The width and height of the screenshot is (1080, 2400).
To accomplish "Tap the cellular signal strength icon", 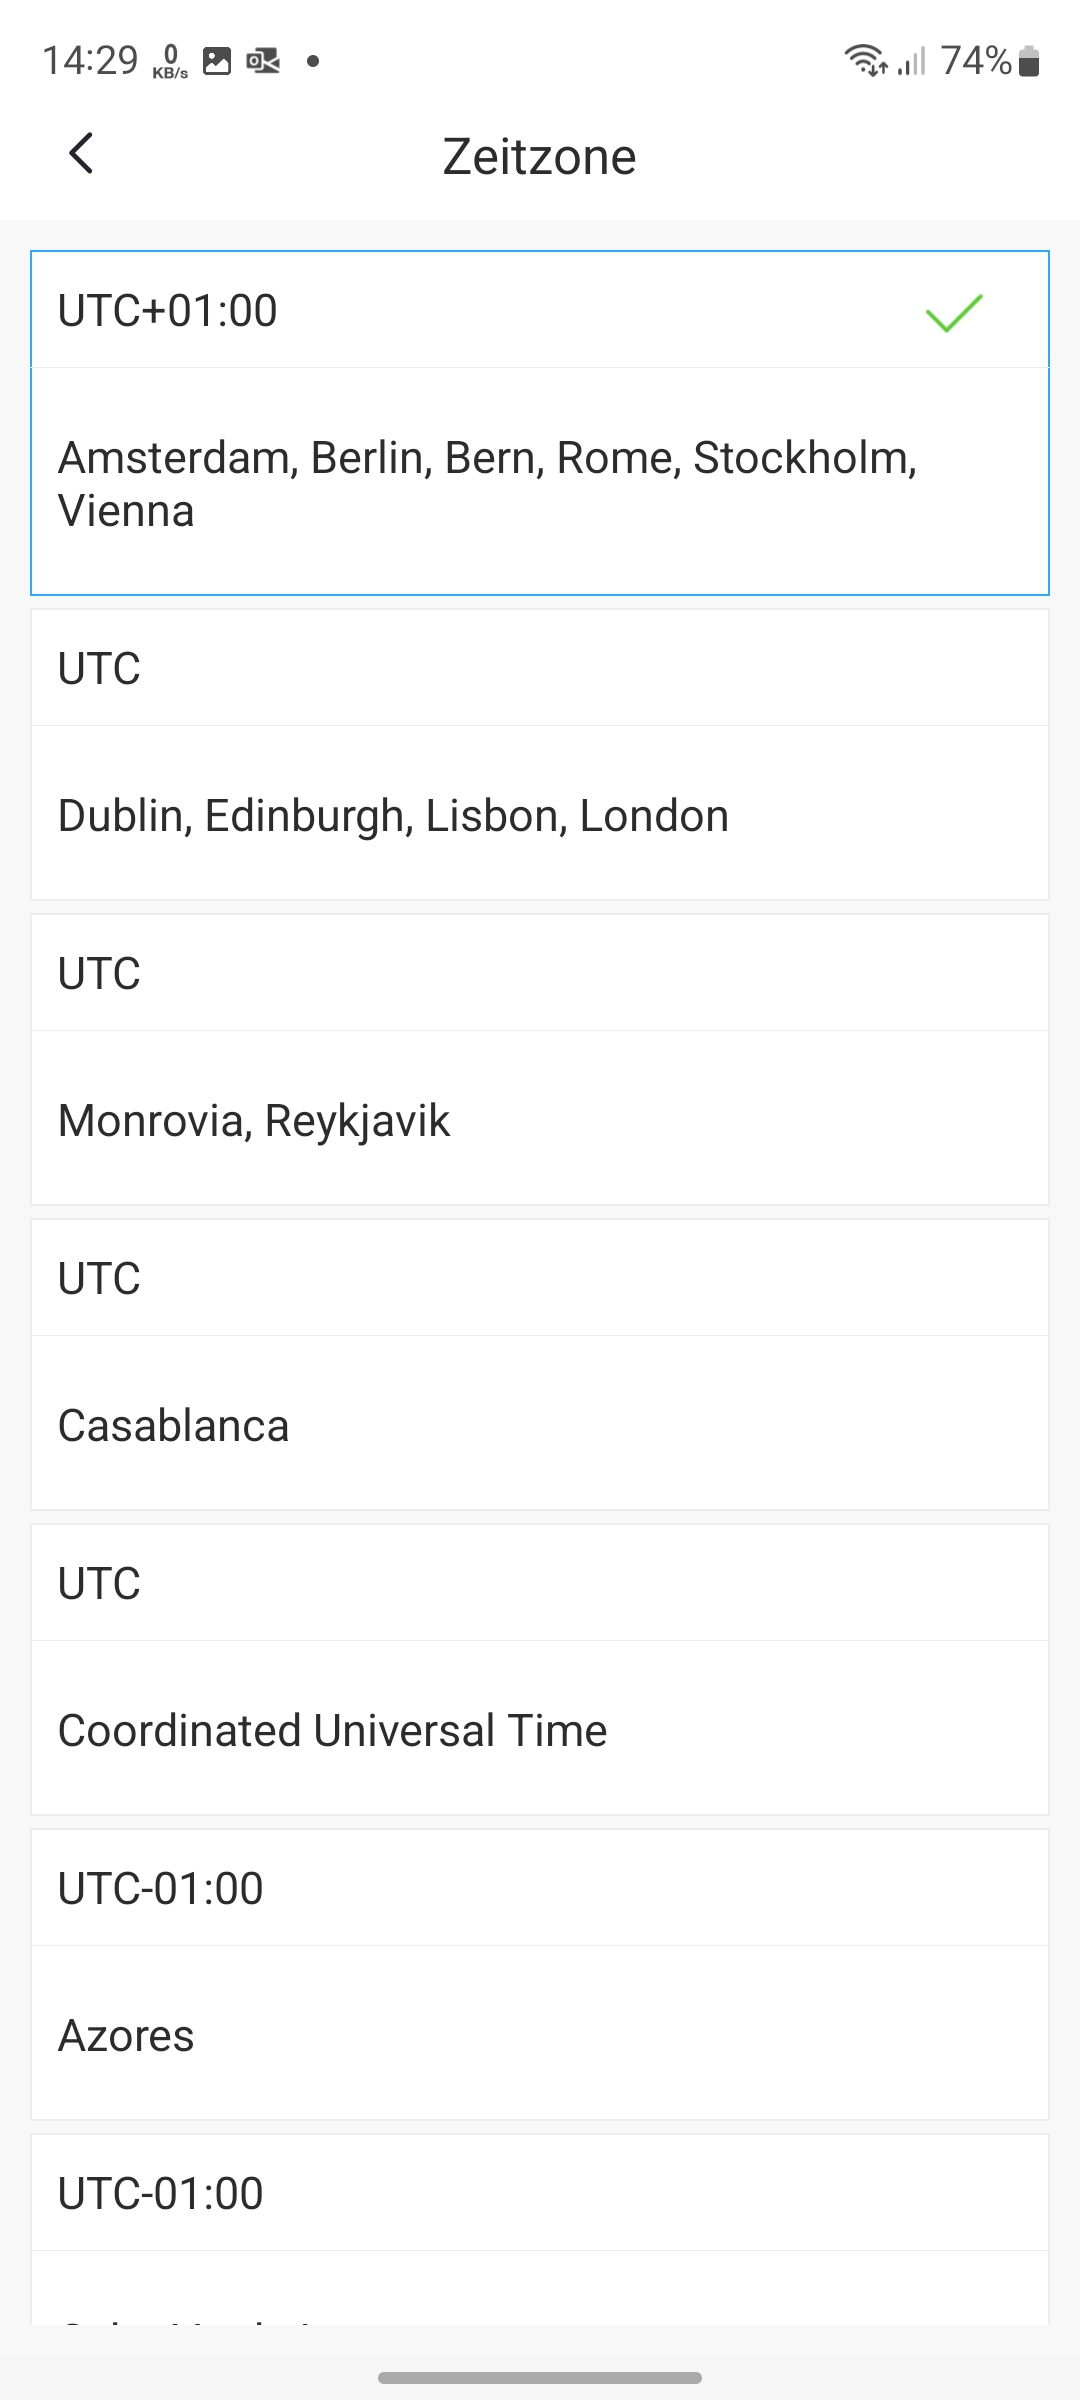I will click(911, 61).
